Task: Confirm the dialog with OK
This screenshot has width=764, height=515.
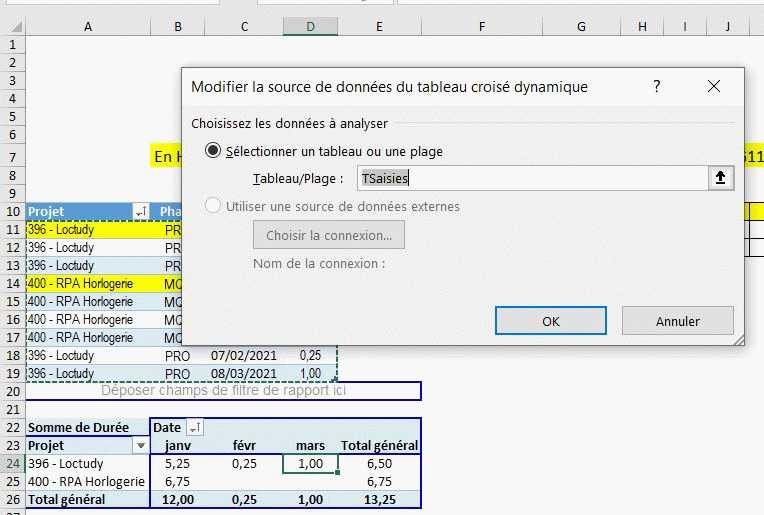Action: tap(551, 321)
